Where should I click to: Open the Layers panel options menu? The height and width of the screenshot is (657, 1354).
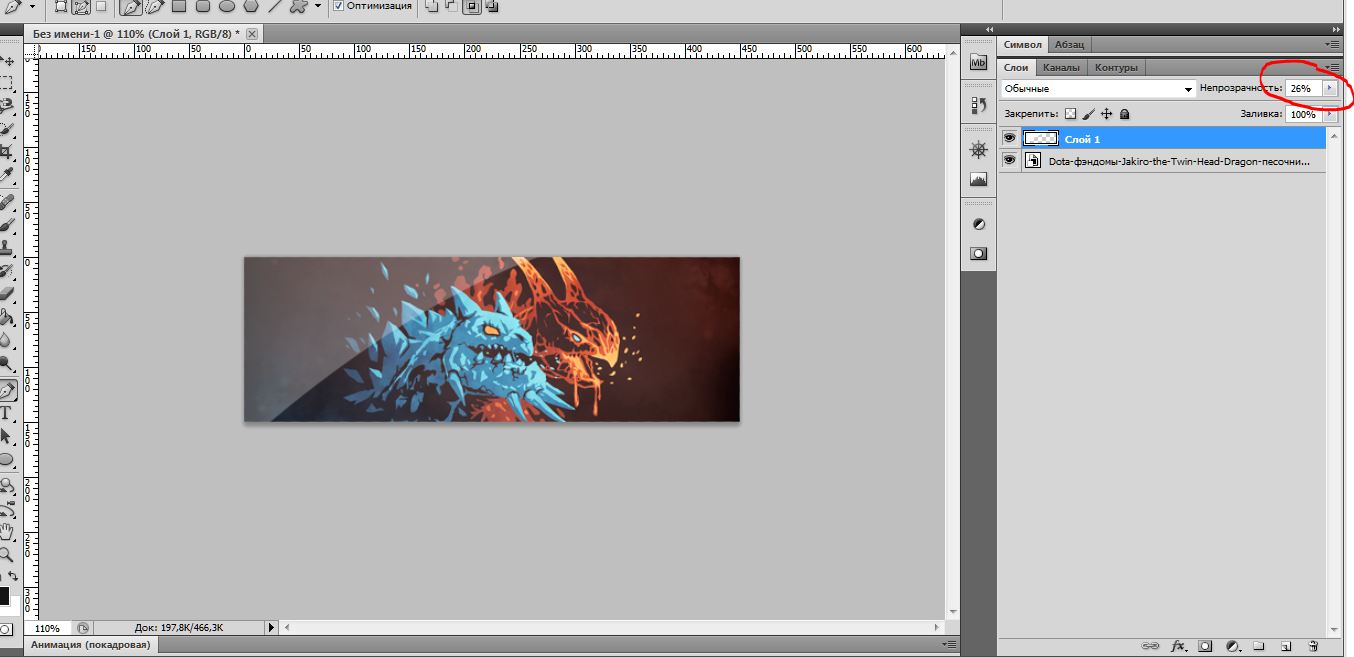coord(1333,67)
